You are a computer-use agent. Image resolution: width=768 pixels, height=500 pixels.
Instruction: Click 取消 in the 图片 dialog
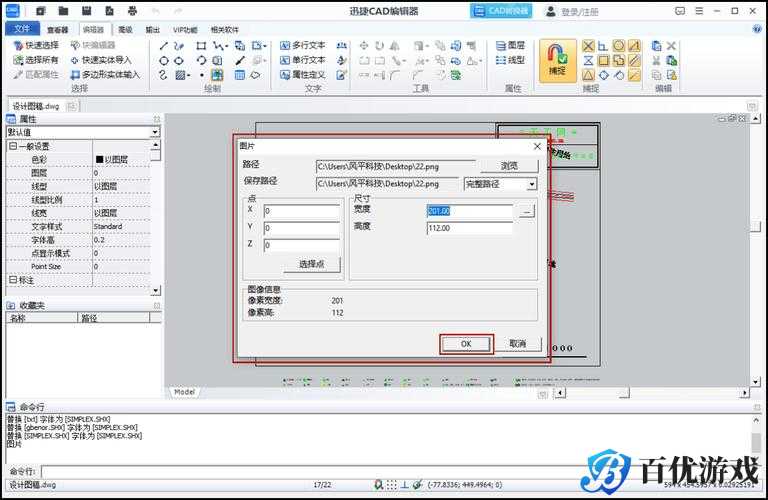tap(518, 344)
